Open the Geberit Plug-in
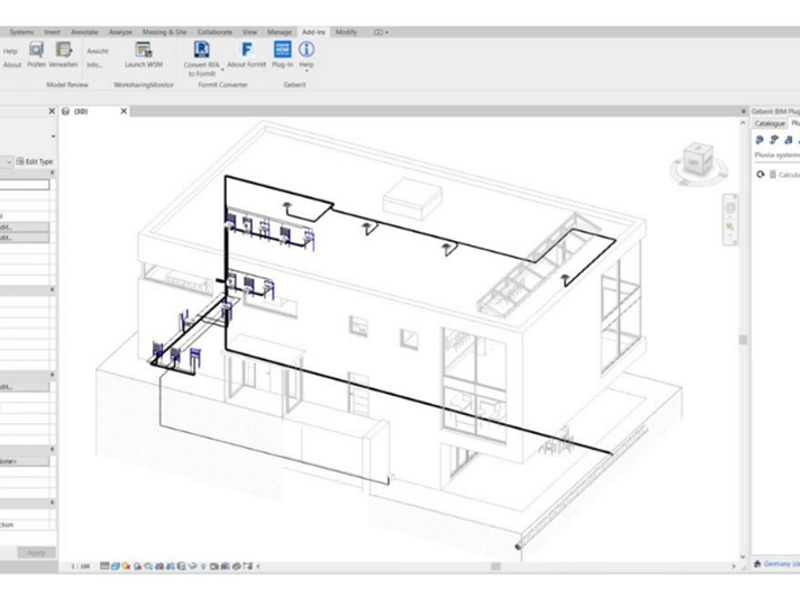The image size is (800, 600). click(x=282, y=53)
